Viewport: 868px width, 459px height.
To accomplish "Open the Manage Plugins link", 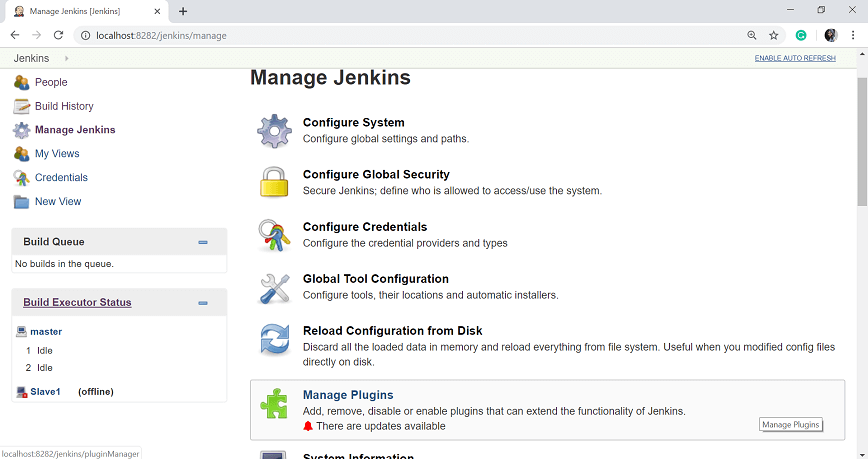I will pyautogui.click(x=348, y=395).
